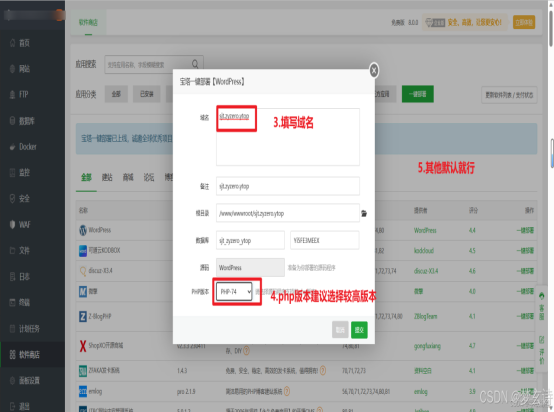
Task: Click the folder browse icon beside root directory
Action: 364,213
